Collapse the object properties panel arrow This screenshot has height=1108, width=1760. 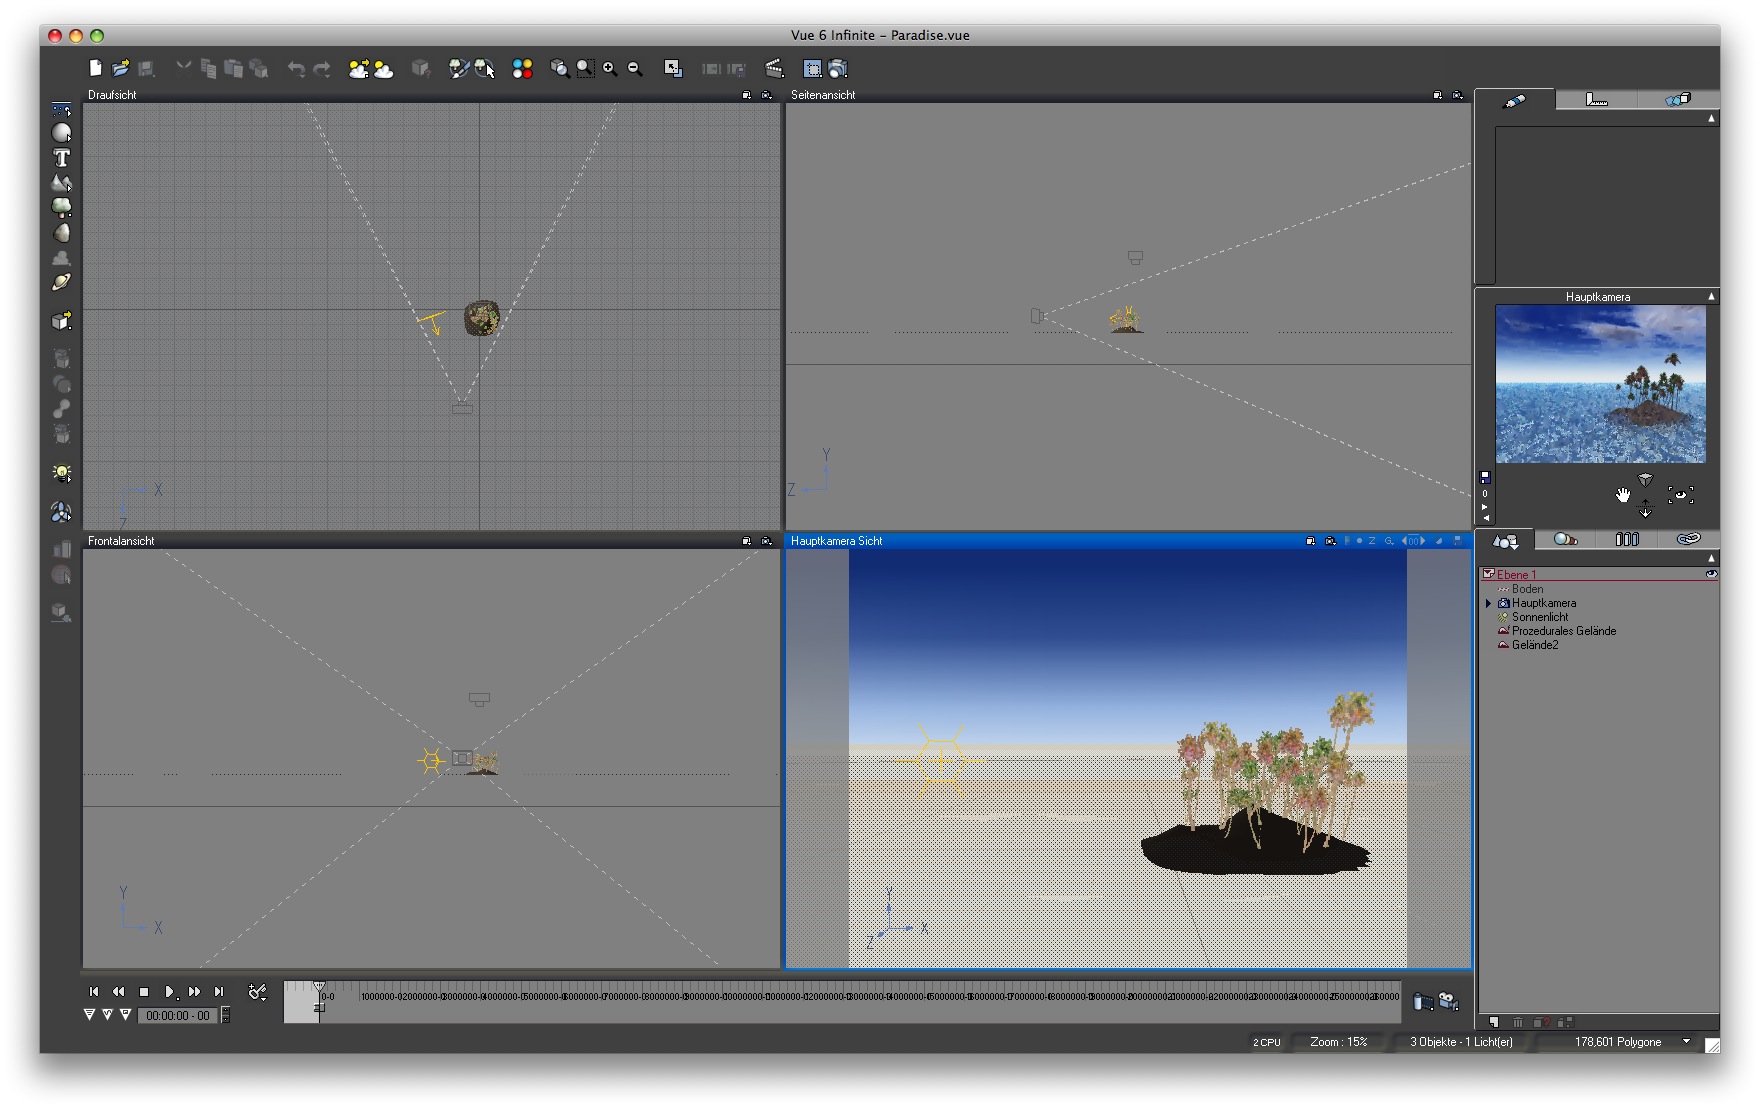[1711, 118]
